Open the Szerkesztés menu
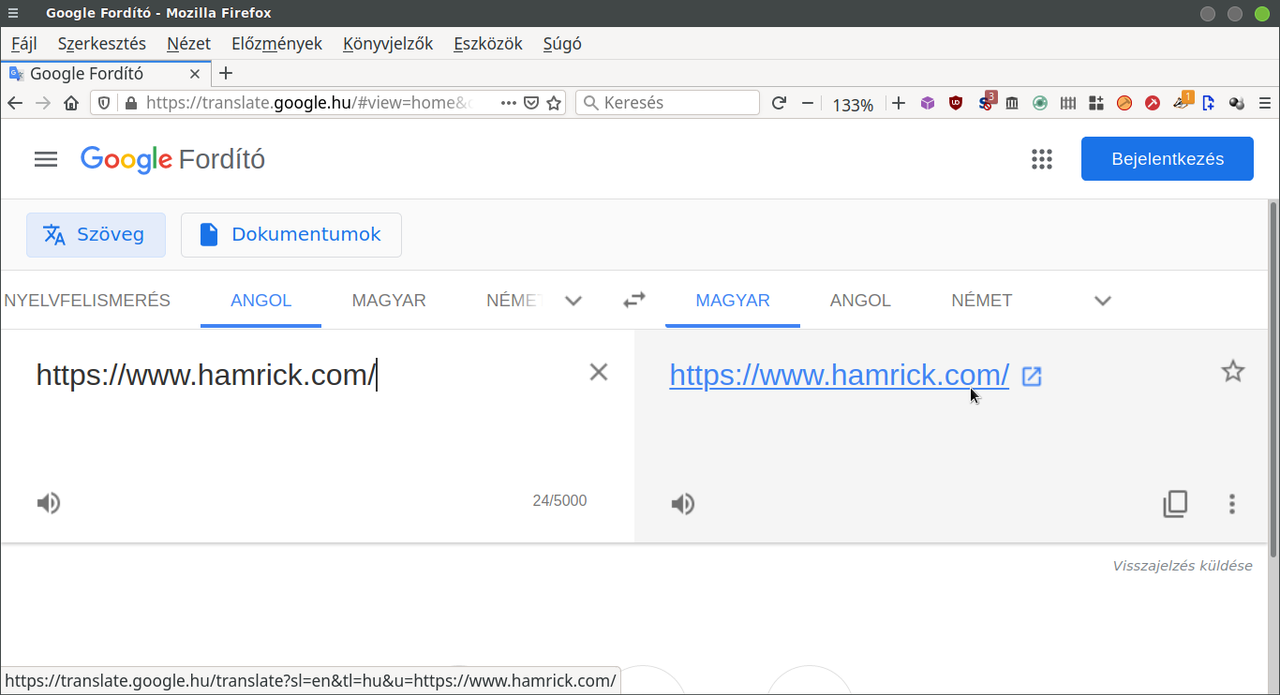1280x695 pixels. [x=102, y=43]
